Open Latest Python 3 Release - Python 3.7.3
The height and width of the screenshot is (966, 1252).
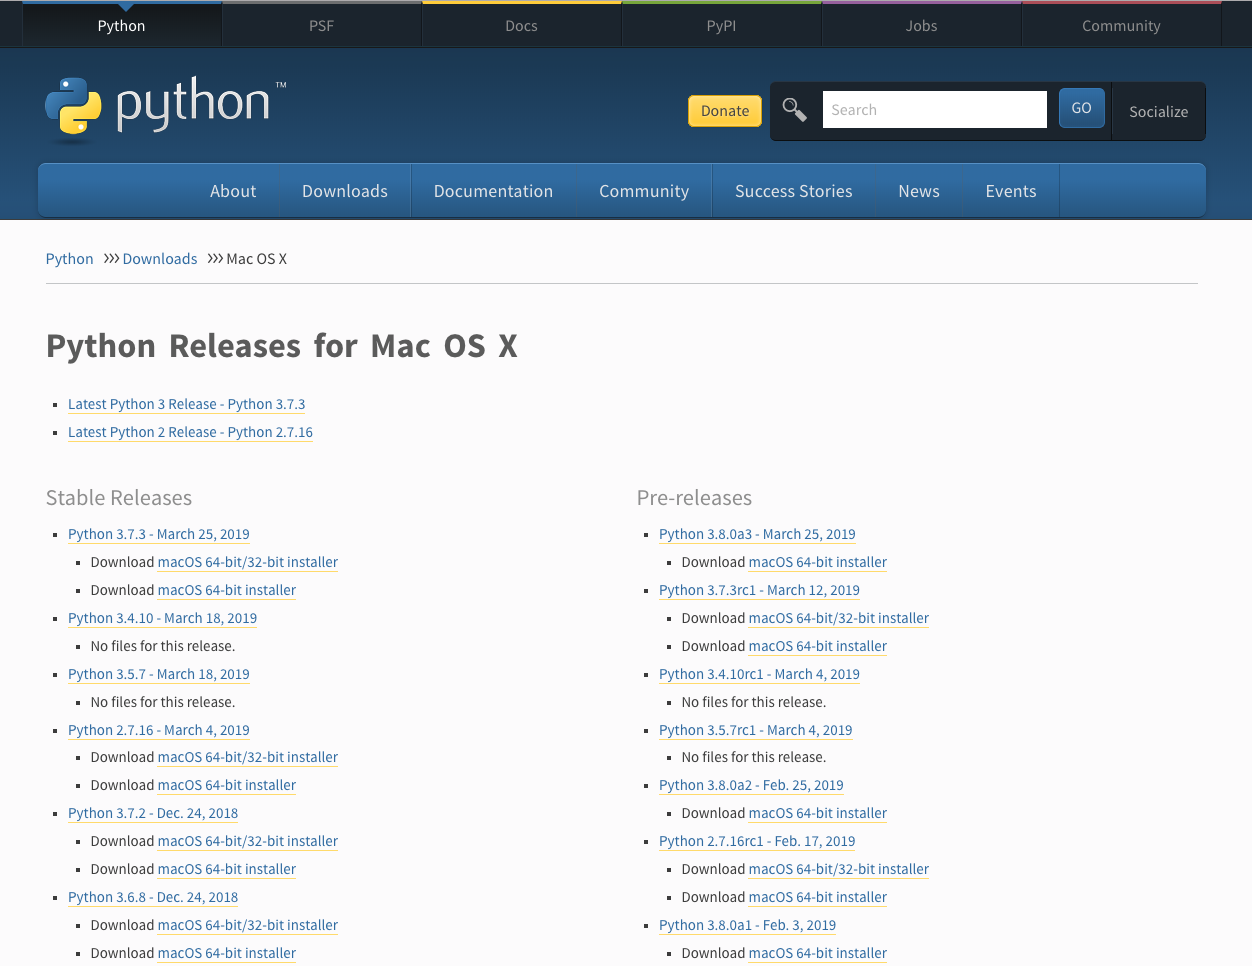coord(187,404)
